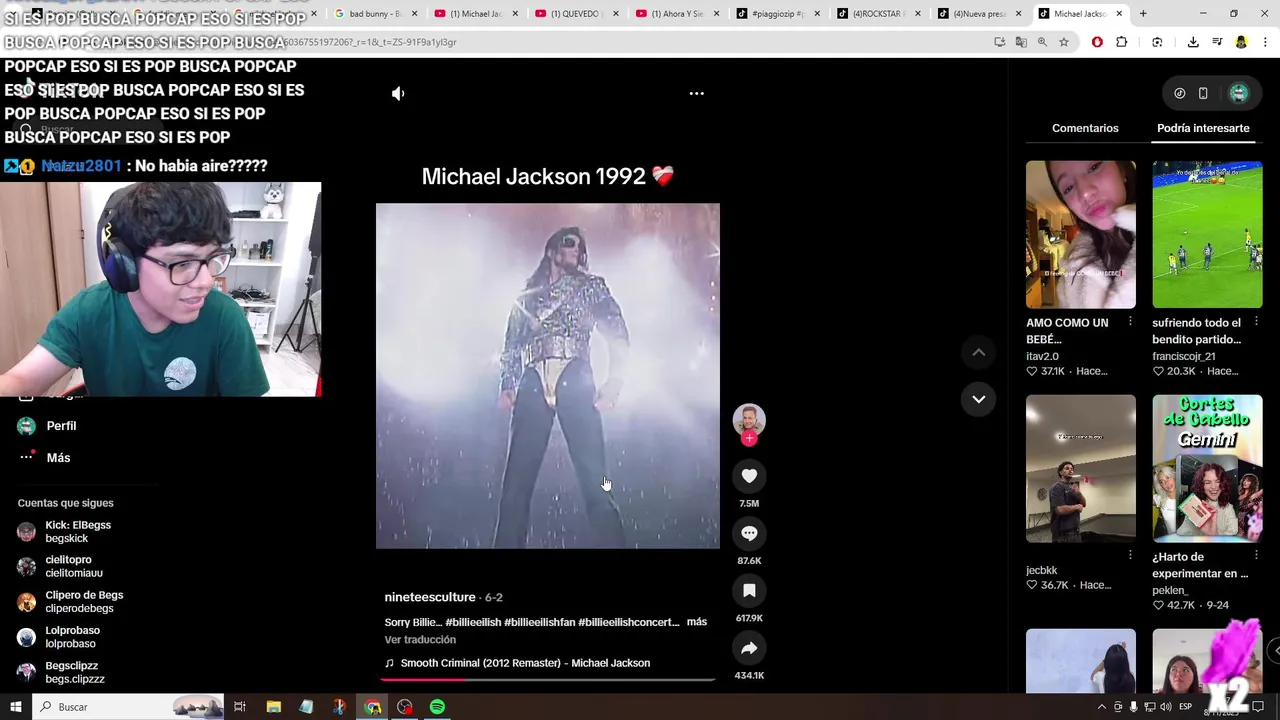The width and height of the screenshot is (1280, 720).
Task: Open Spotify from the taskbar
Action: click(437, 707)
